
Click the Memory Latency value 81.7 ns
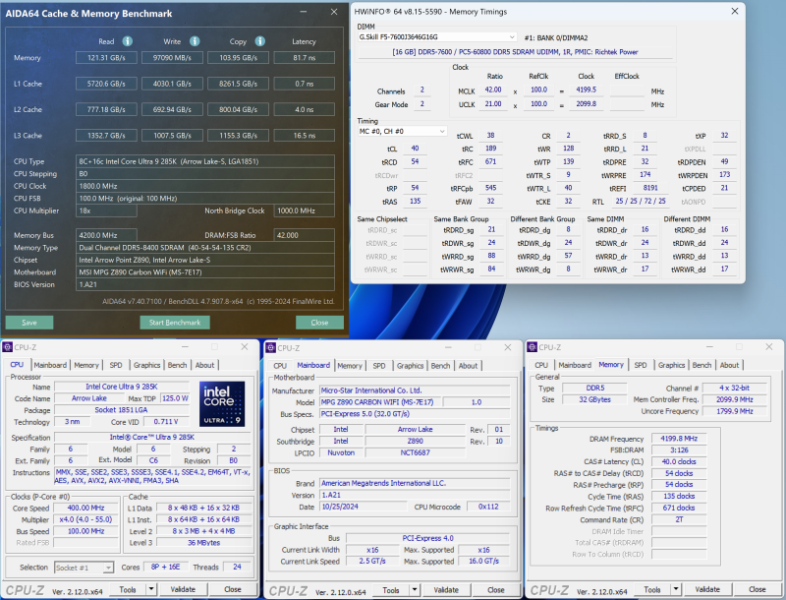pyautogui.click(x=304, y=58)
